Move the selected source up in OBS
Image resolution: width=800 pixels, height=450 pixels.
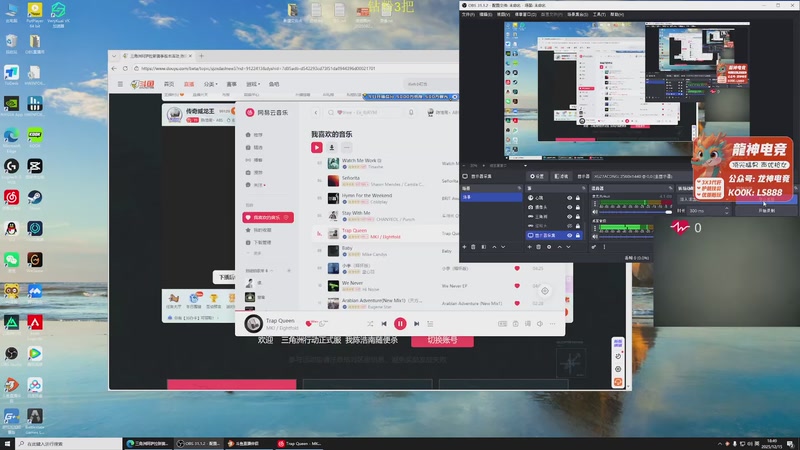pos(560,247)
